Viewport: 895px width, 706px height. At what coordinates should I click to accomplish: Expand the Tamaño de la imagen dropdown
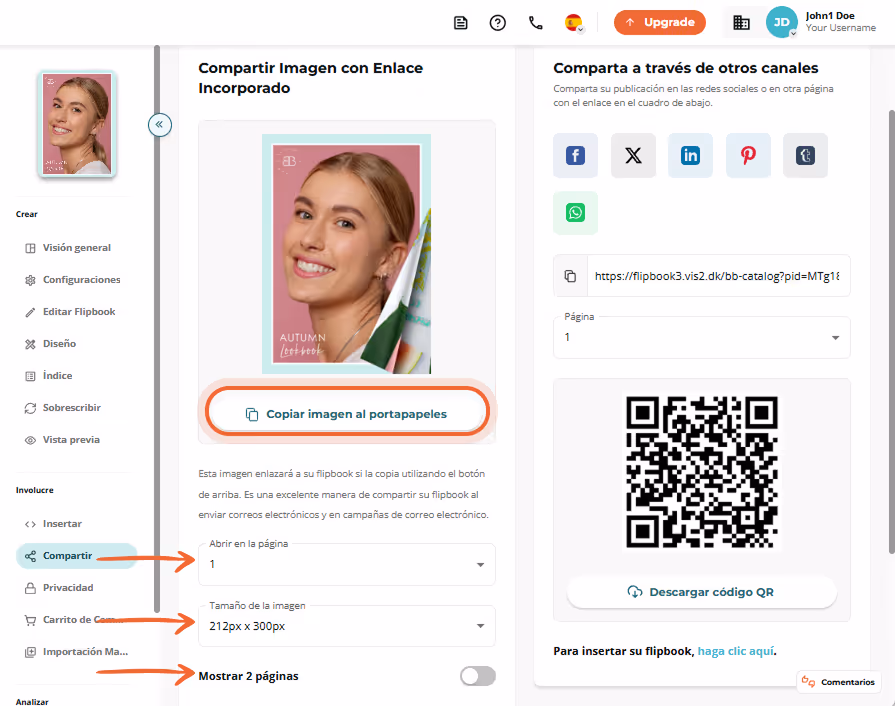click(x=346, y=626)
